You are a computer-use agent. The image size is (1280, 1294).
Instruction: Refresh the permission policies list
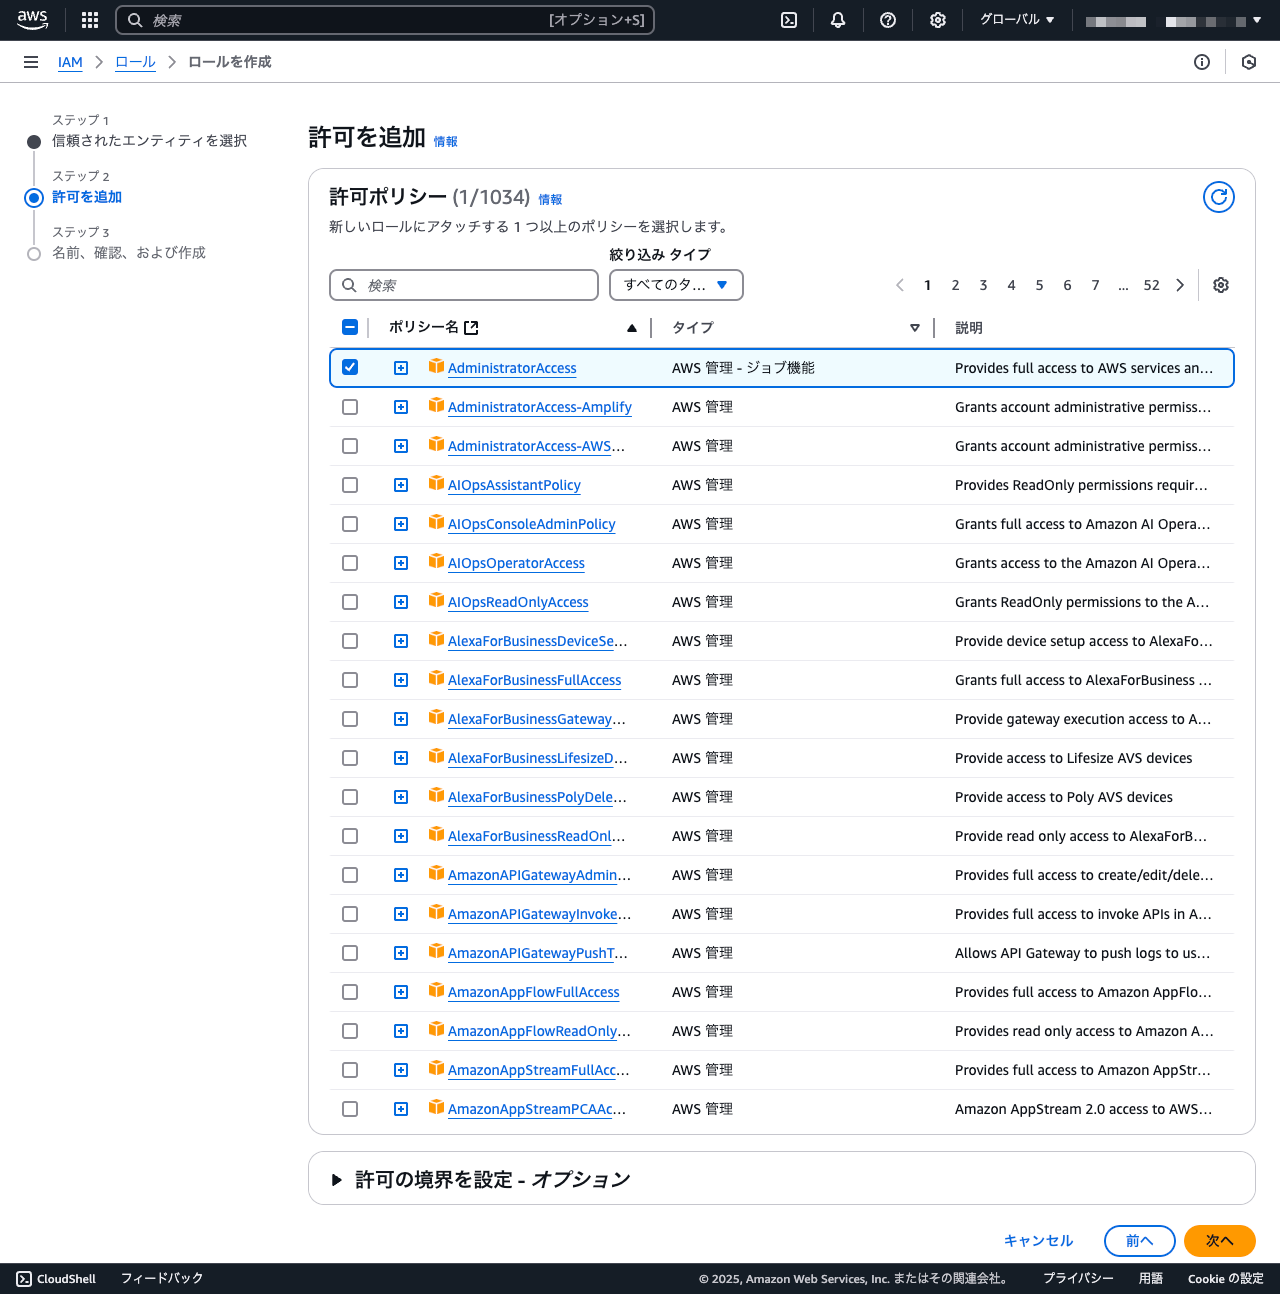pos(1219,197)
